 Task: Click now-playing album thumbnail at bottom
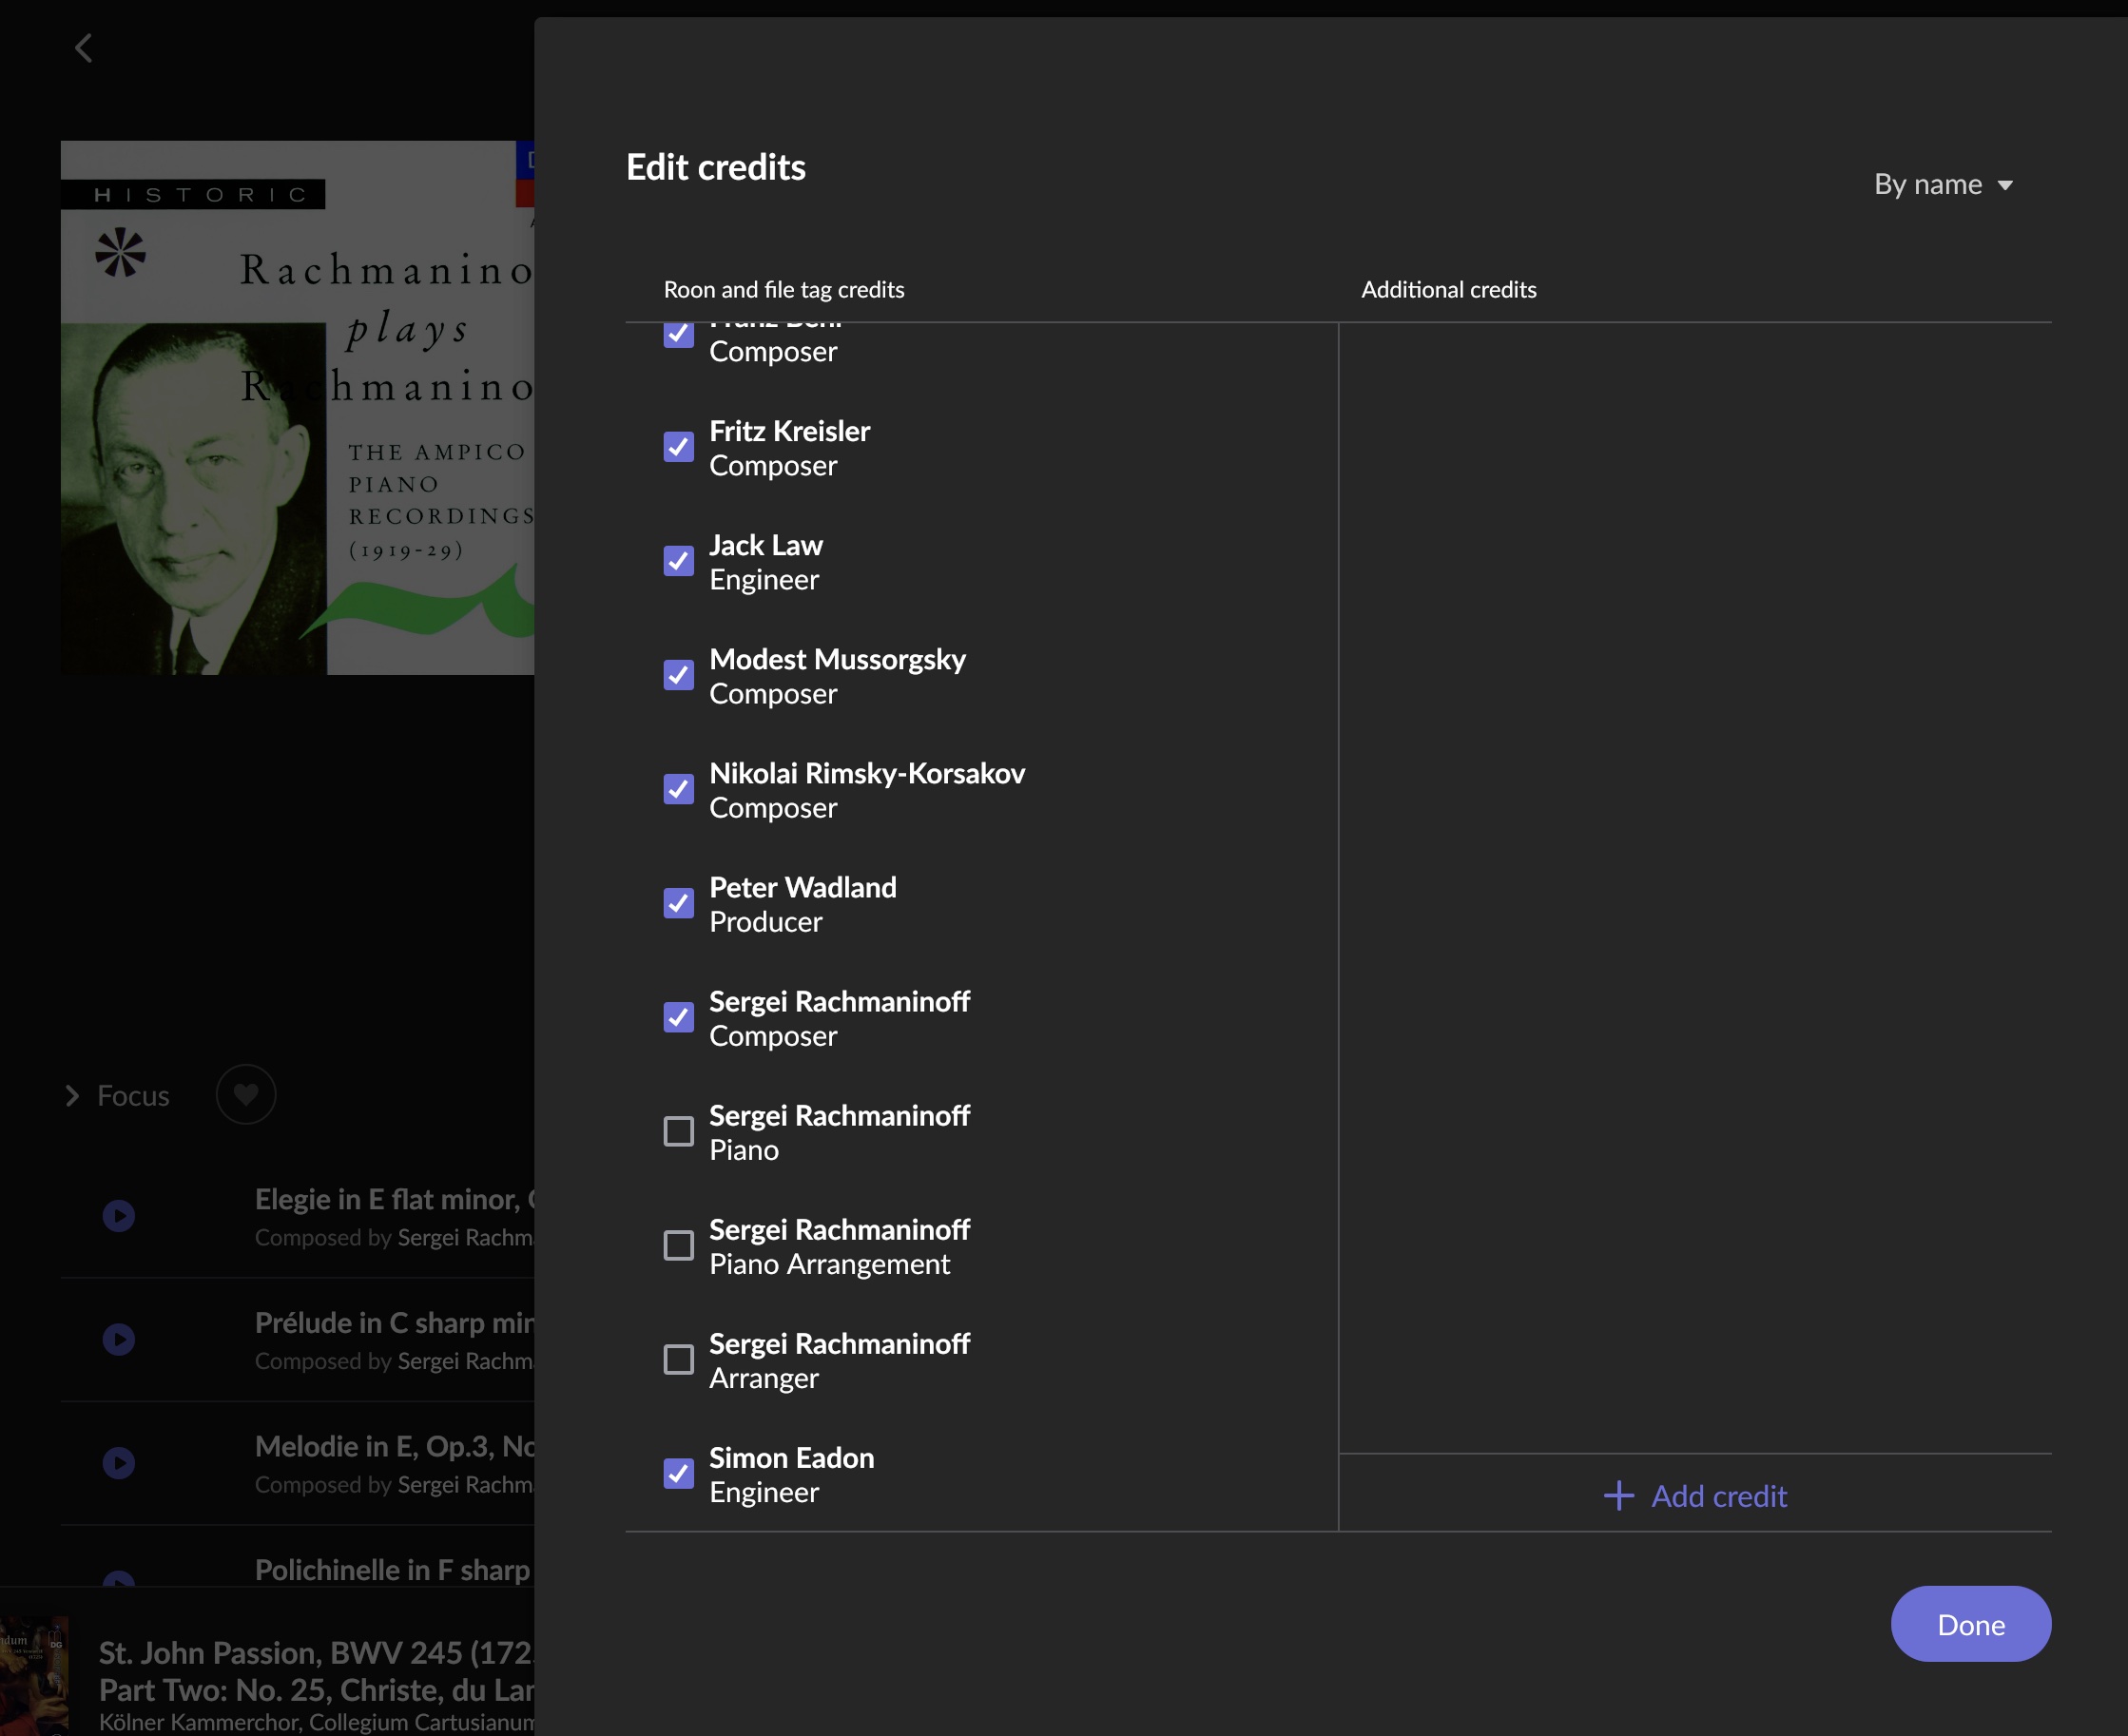35,1677
